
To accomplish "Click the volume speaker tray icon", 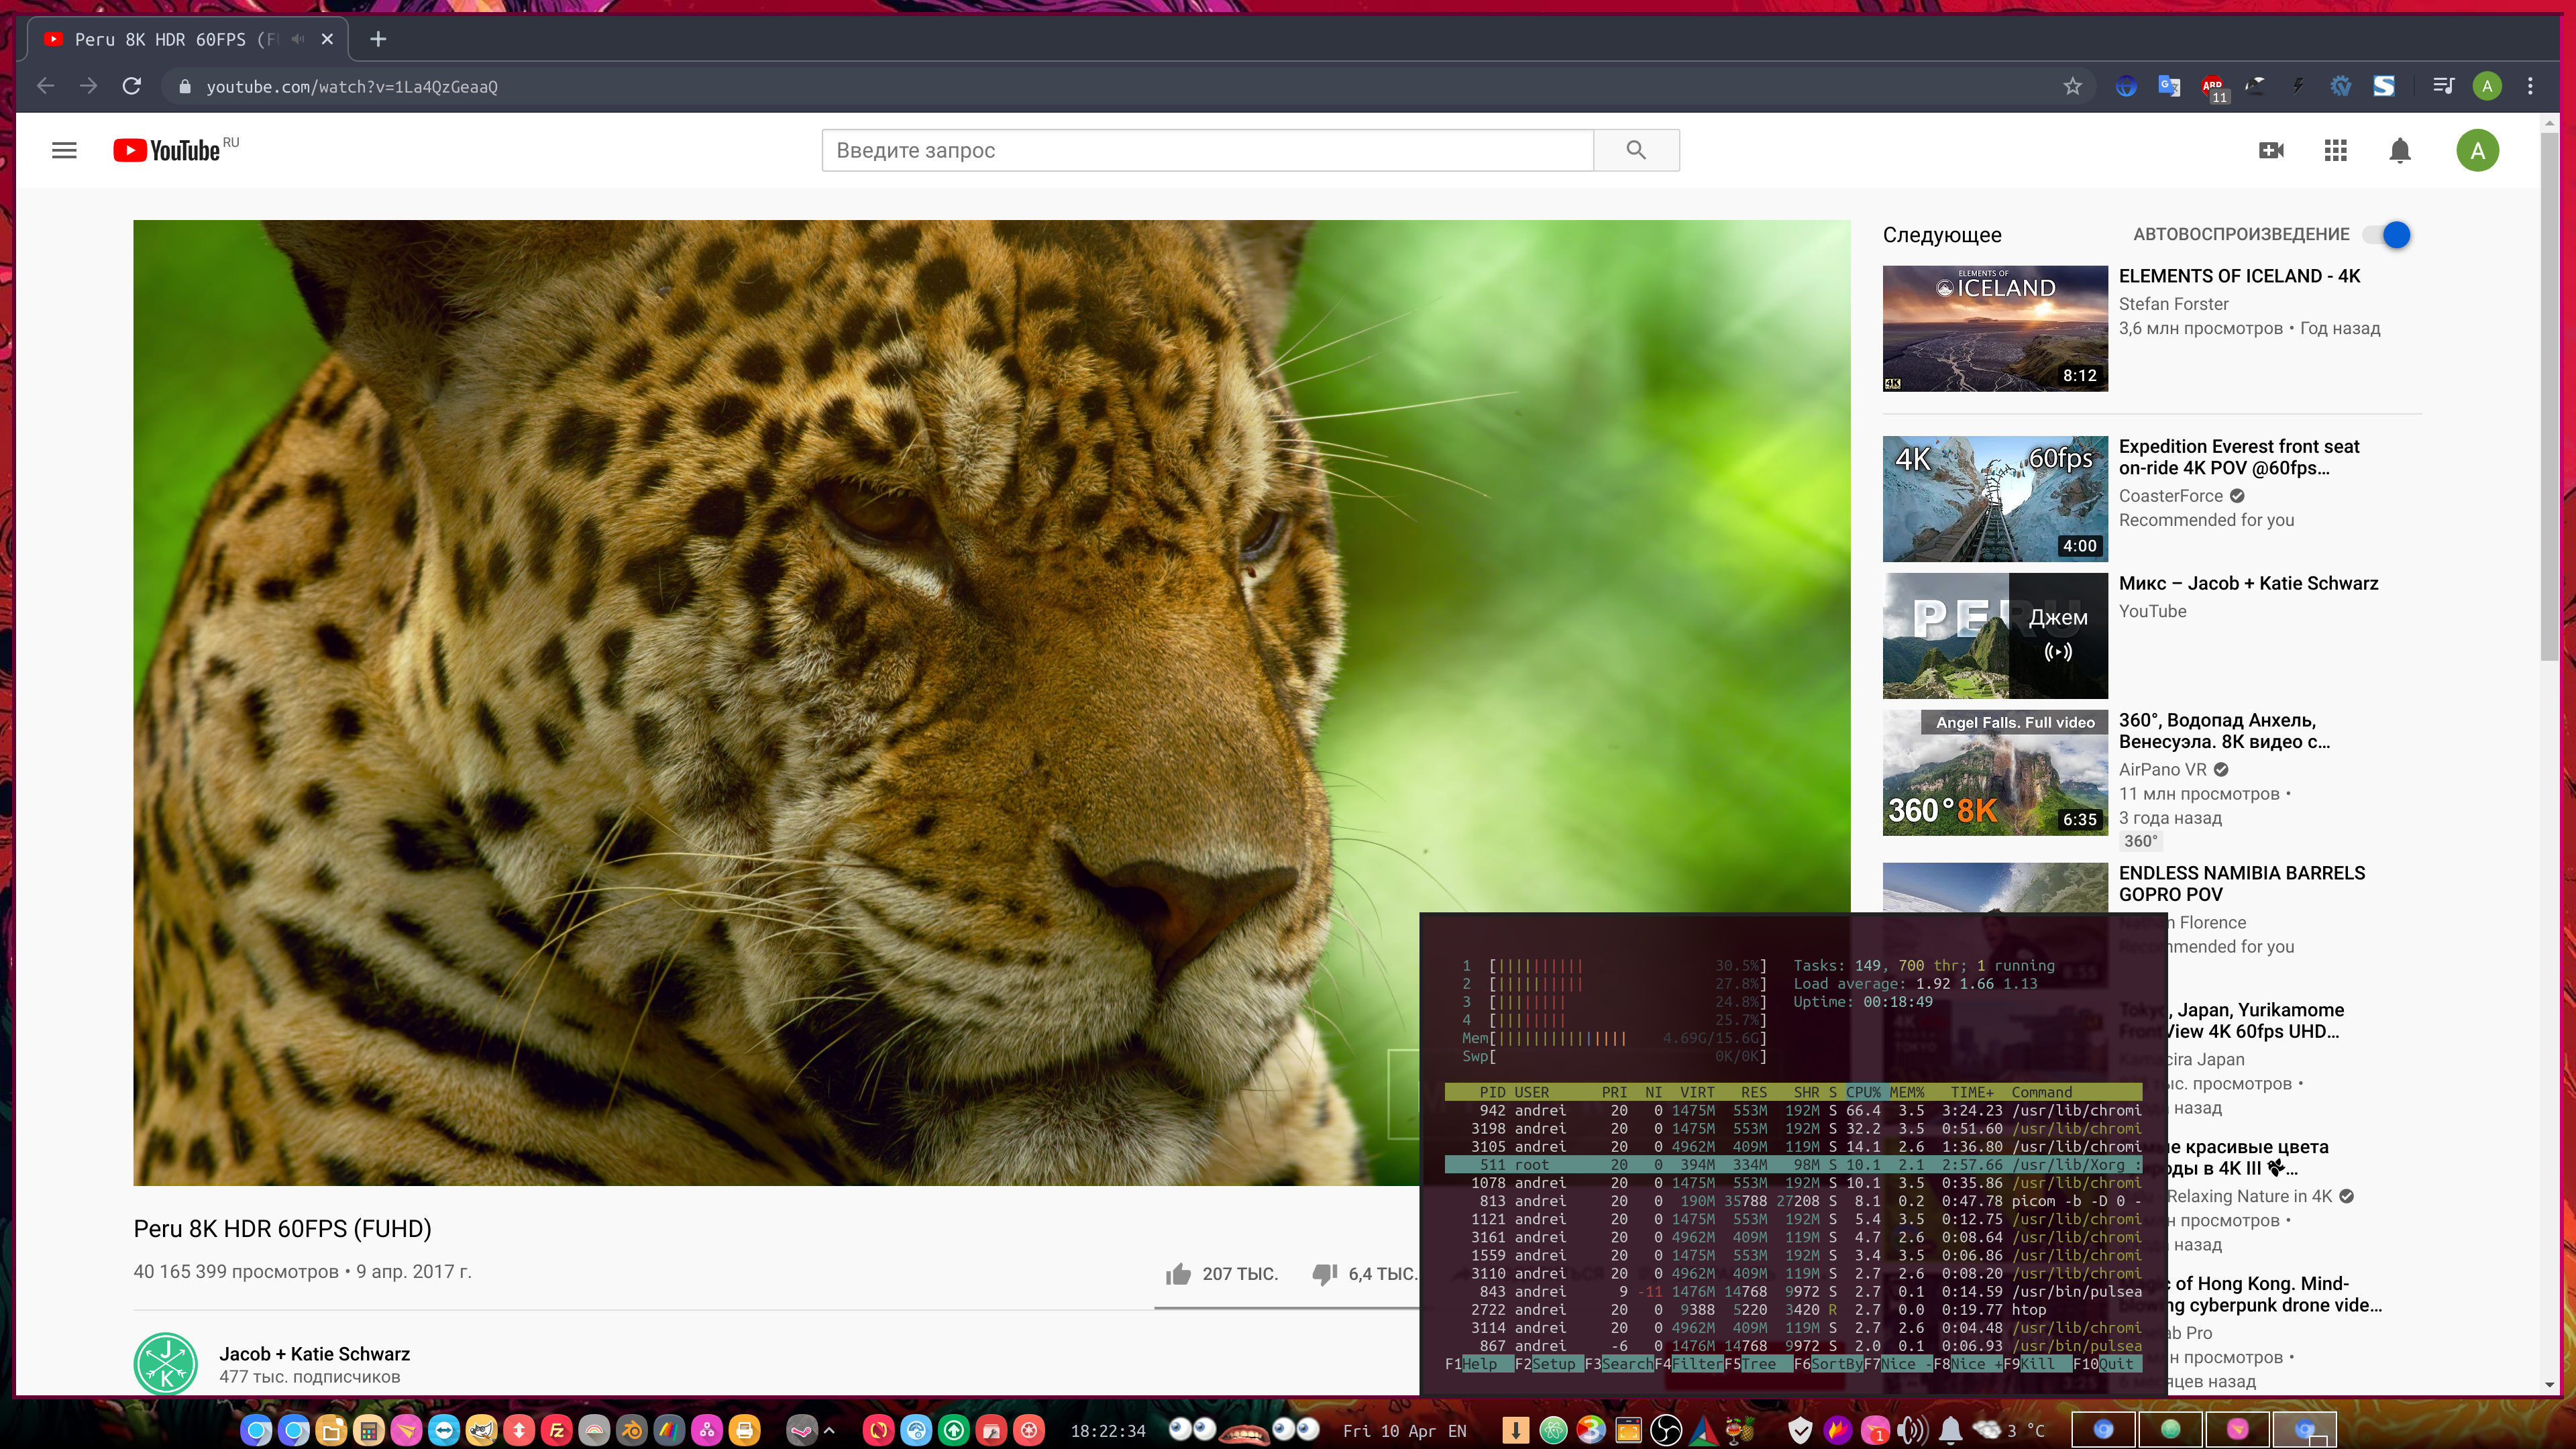I will [x=1912, y=1430].
